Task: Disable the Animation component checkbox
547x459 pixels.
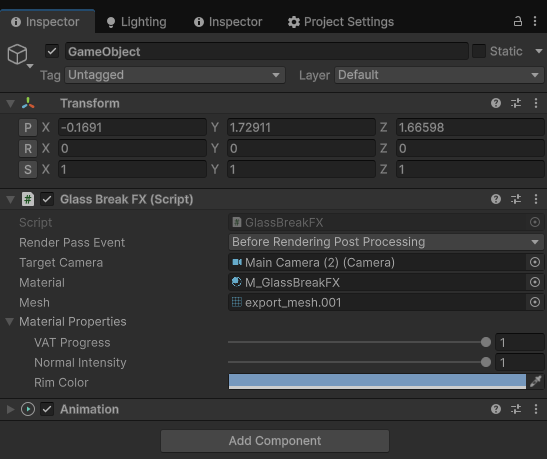Action: [47, 409]
